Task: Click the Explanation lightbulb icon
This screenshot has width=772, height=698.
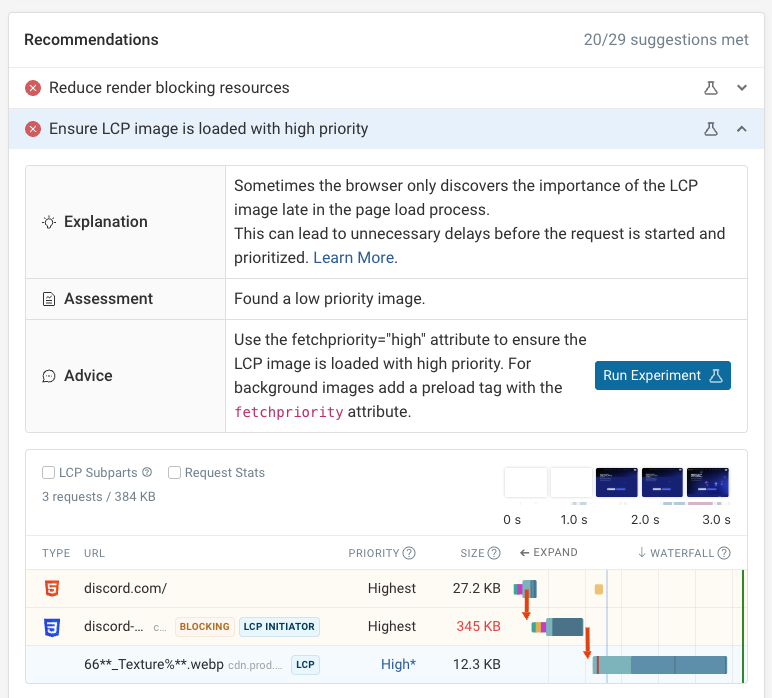Action: coord(49,222)
